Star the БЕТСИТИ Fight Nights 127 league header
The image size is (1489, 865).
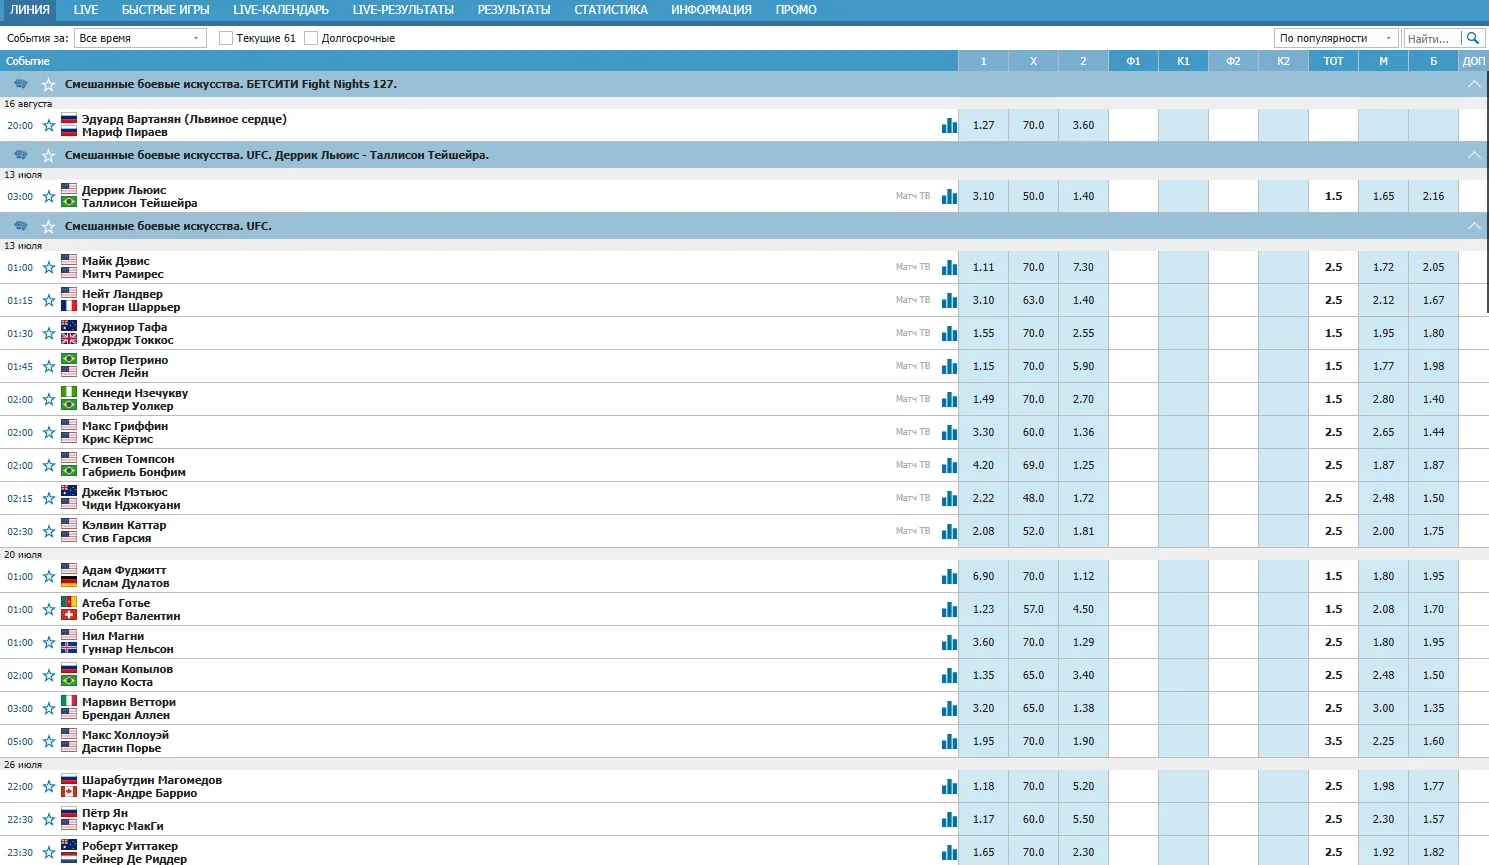click(x=48, y=85)
